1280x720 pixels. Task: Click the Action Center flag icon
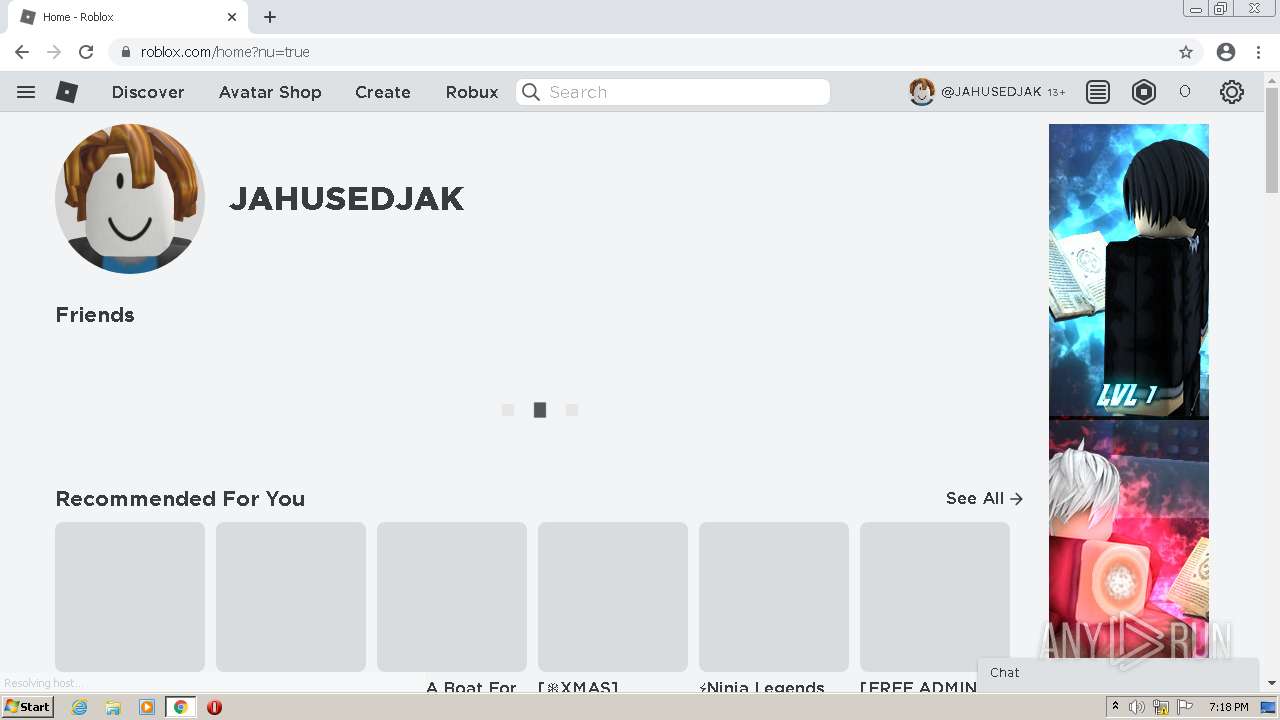tap(1185, 707)
